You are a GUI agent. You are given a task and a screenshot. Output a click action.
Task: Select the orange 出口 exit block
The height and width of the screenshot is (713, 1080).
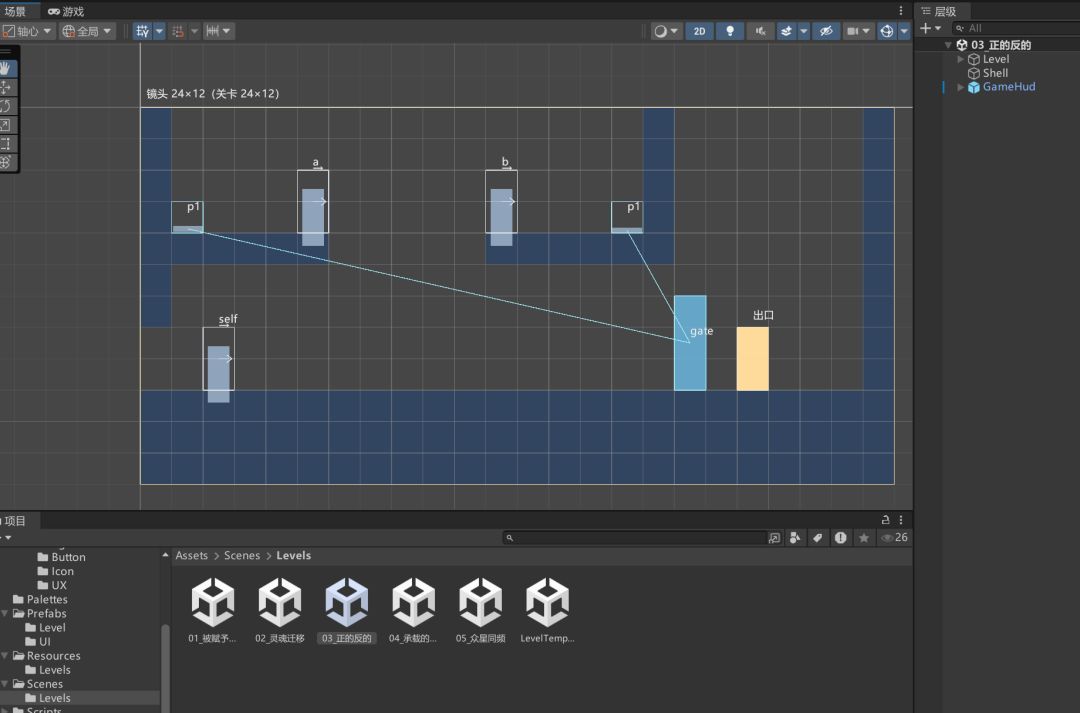click(752, 359)
